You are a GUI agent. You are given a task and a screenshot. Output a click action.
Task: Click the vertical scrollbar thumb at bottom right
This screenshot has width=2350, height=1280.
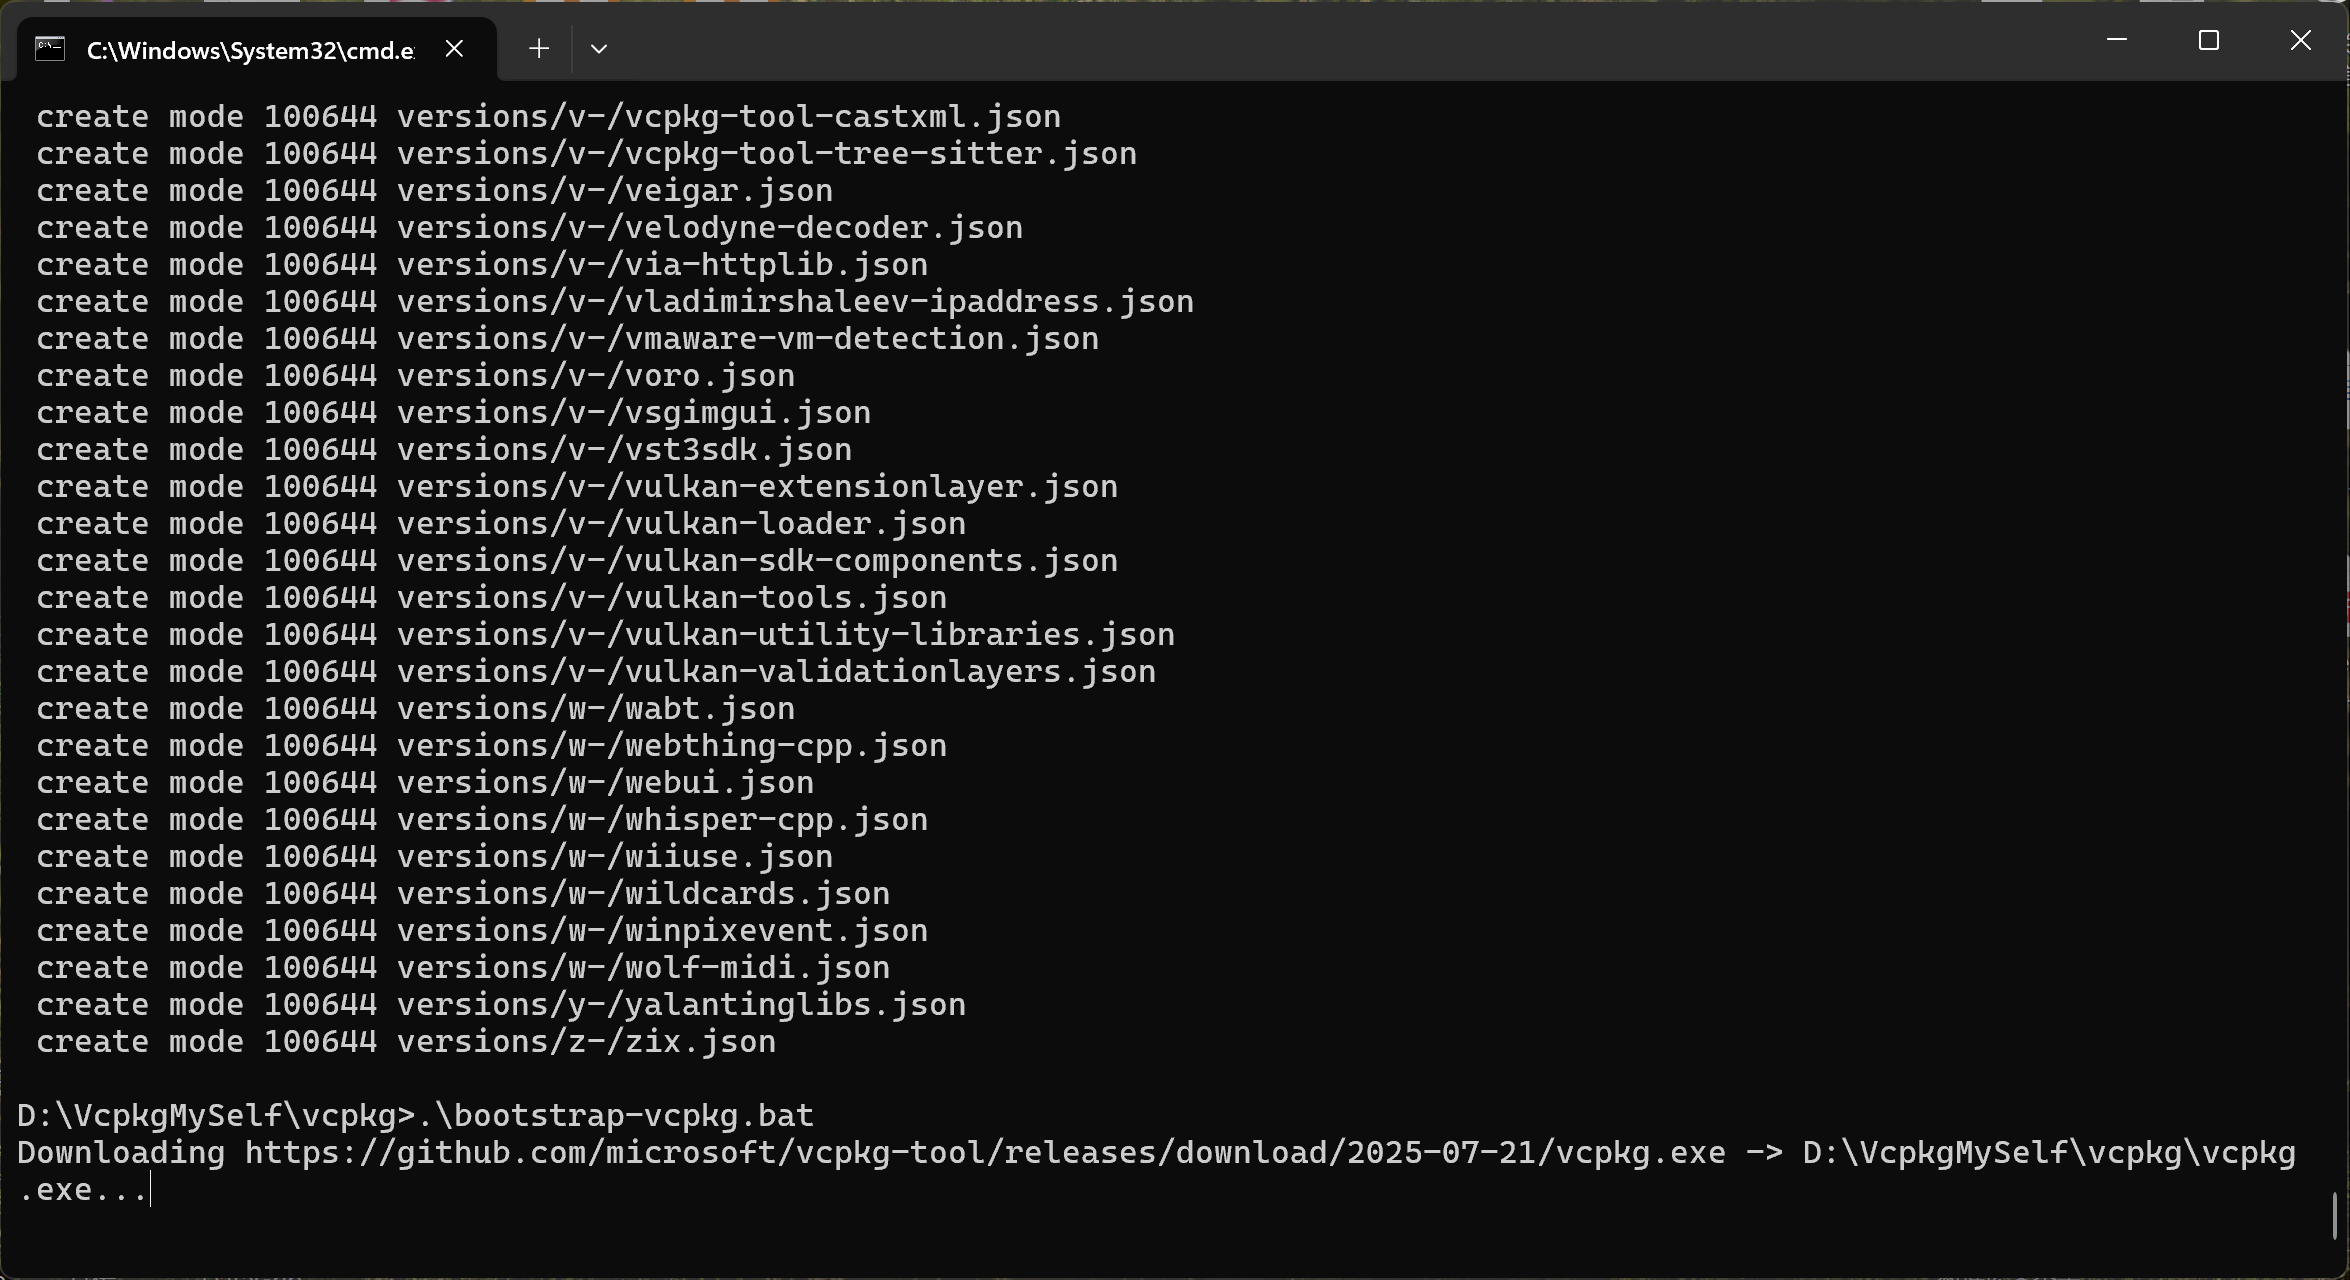pos(2335,1215)
